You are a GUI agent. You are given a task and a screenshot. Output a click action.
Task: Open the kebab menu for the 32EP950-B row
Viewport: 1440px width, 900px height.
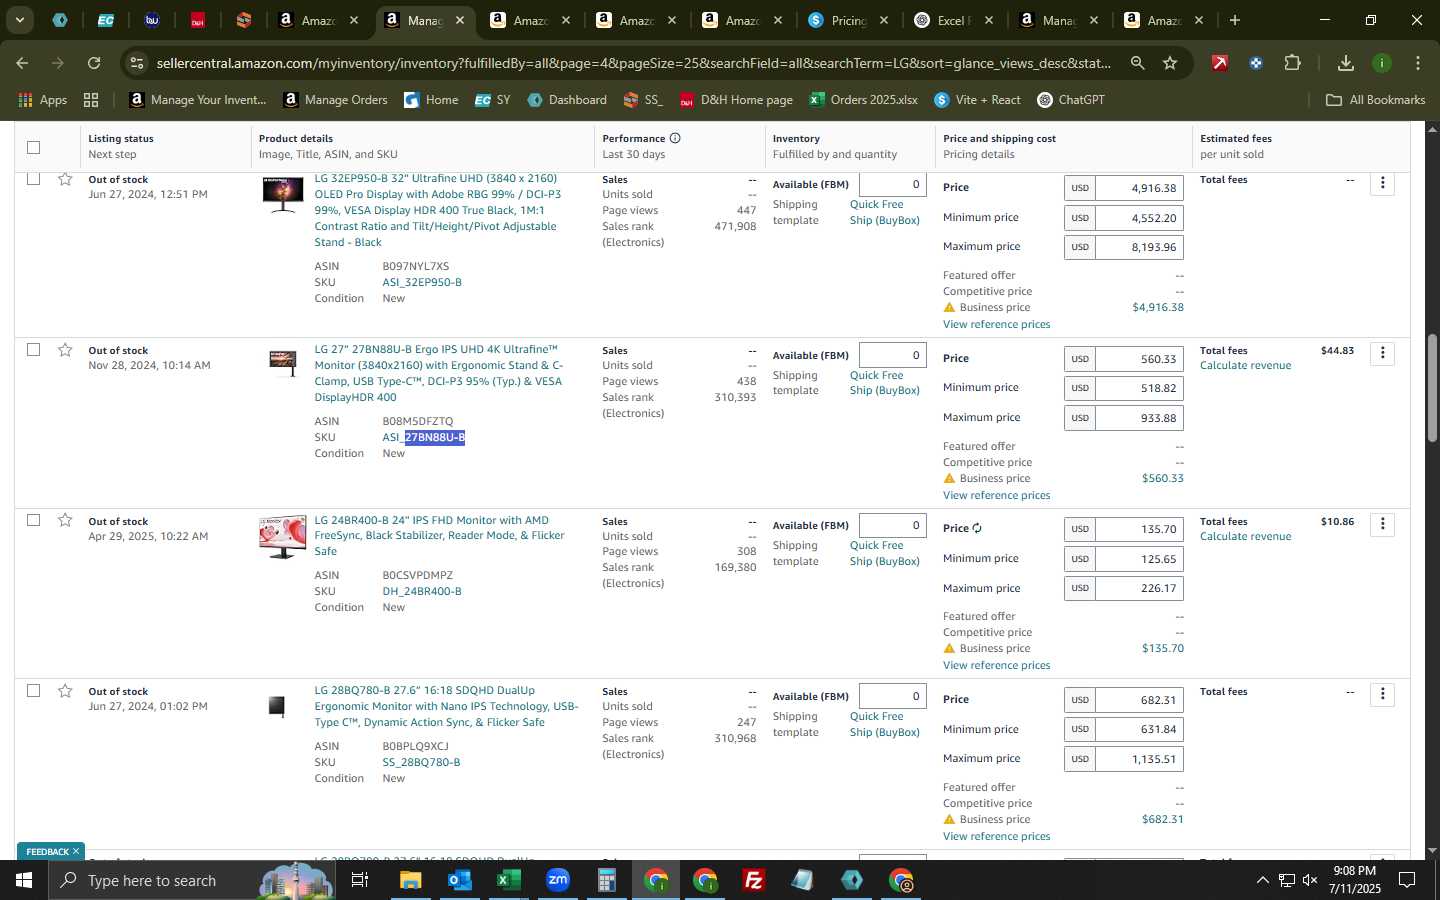click(x=1382, y=183)
